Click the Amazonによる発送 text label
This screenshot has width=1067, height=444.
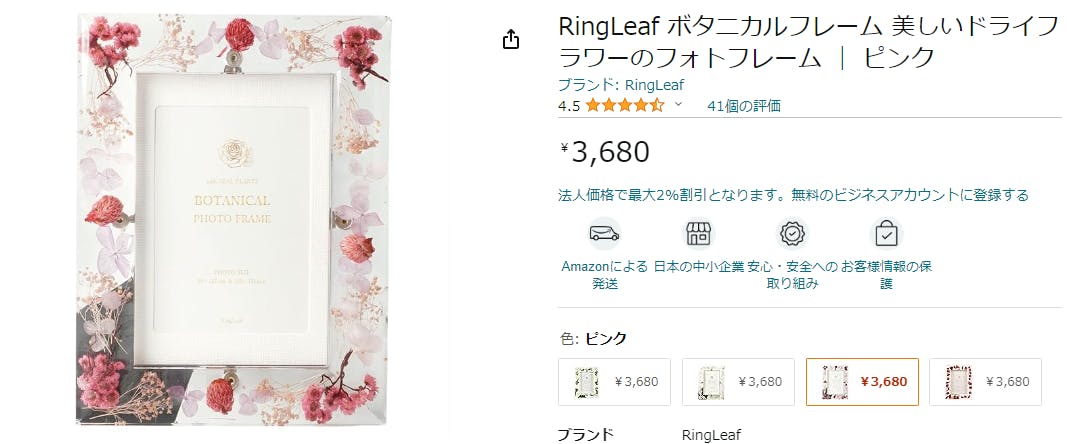(x=604, y=275)
